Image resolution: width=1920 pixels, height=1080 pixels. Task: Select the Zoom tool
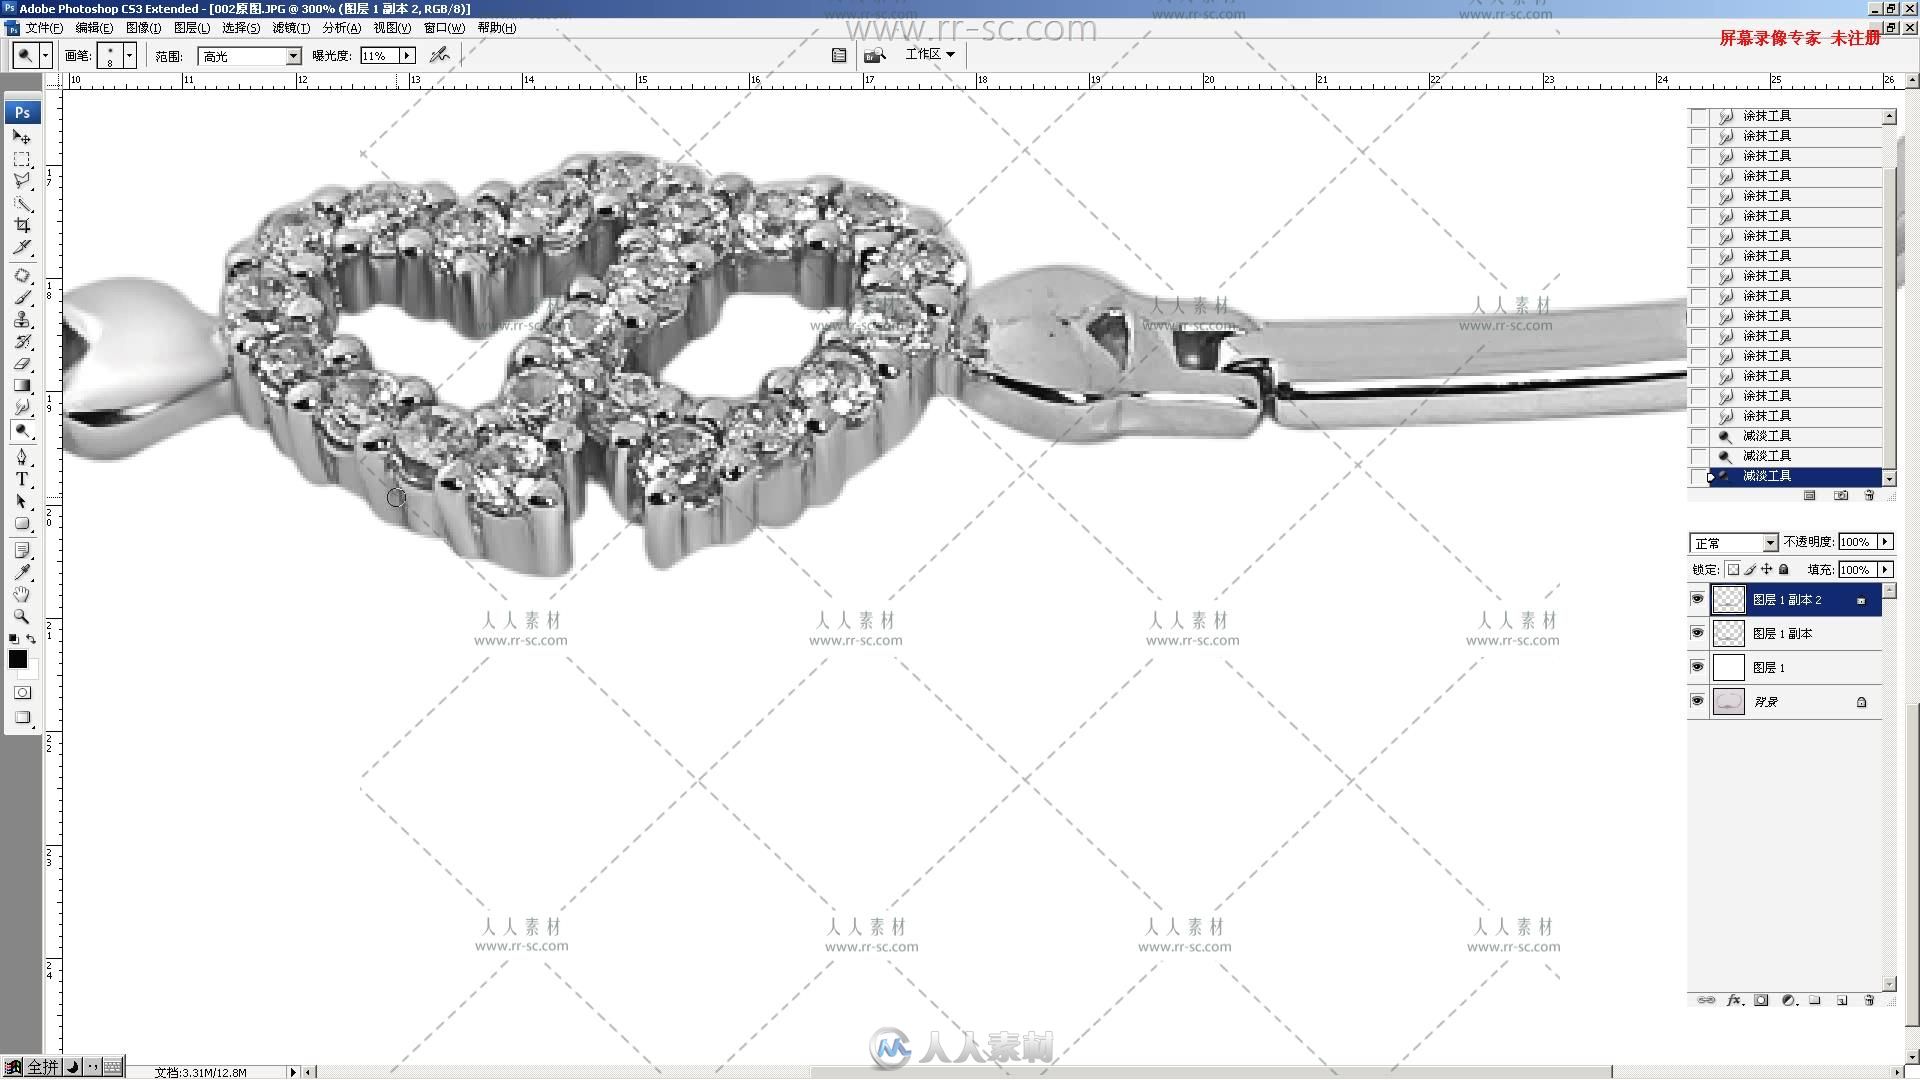point(22,617)
